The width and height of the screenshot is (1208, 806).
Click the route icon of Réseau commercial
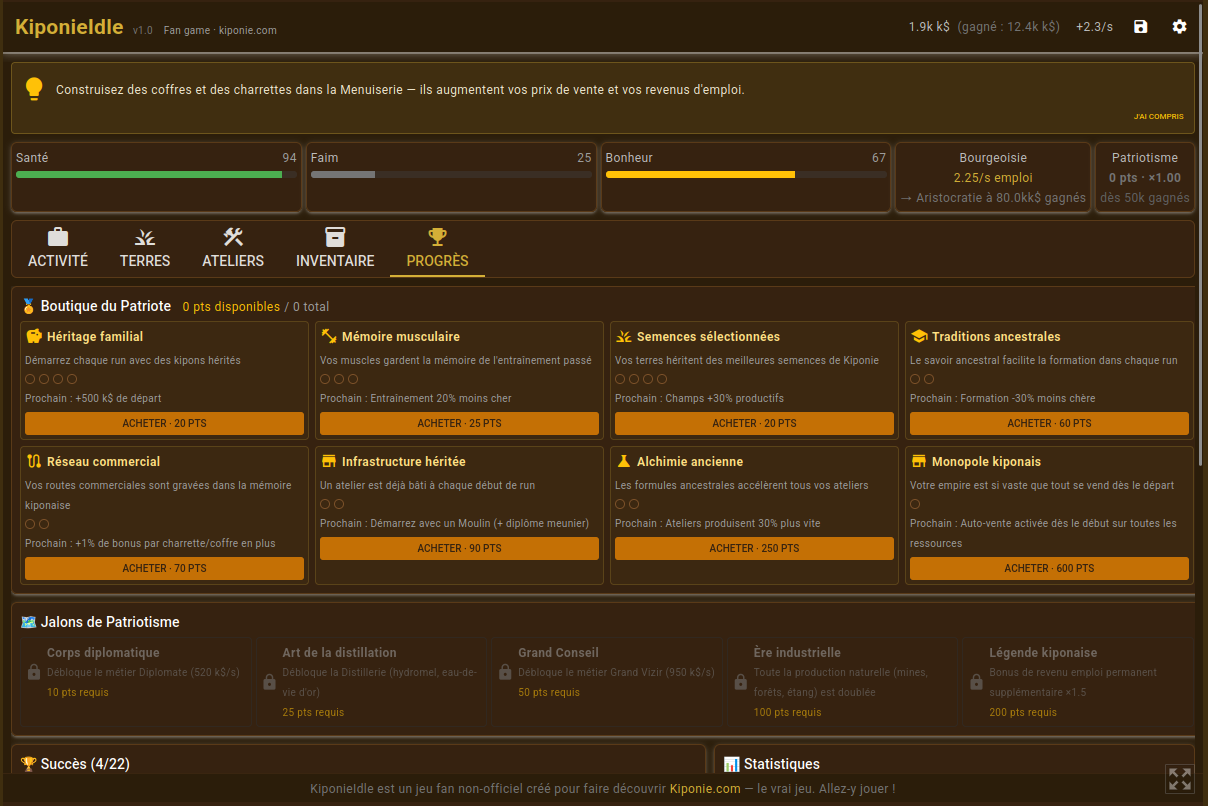click(x=34, y=461)
